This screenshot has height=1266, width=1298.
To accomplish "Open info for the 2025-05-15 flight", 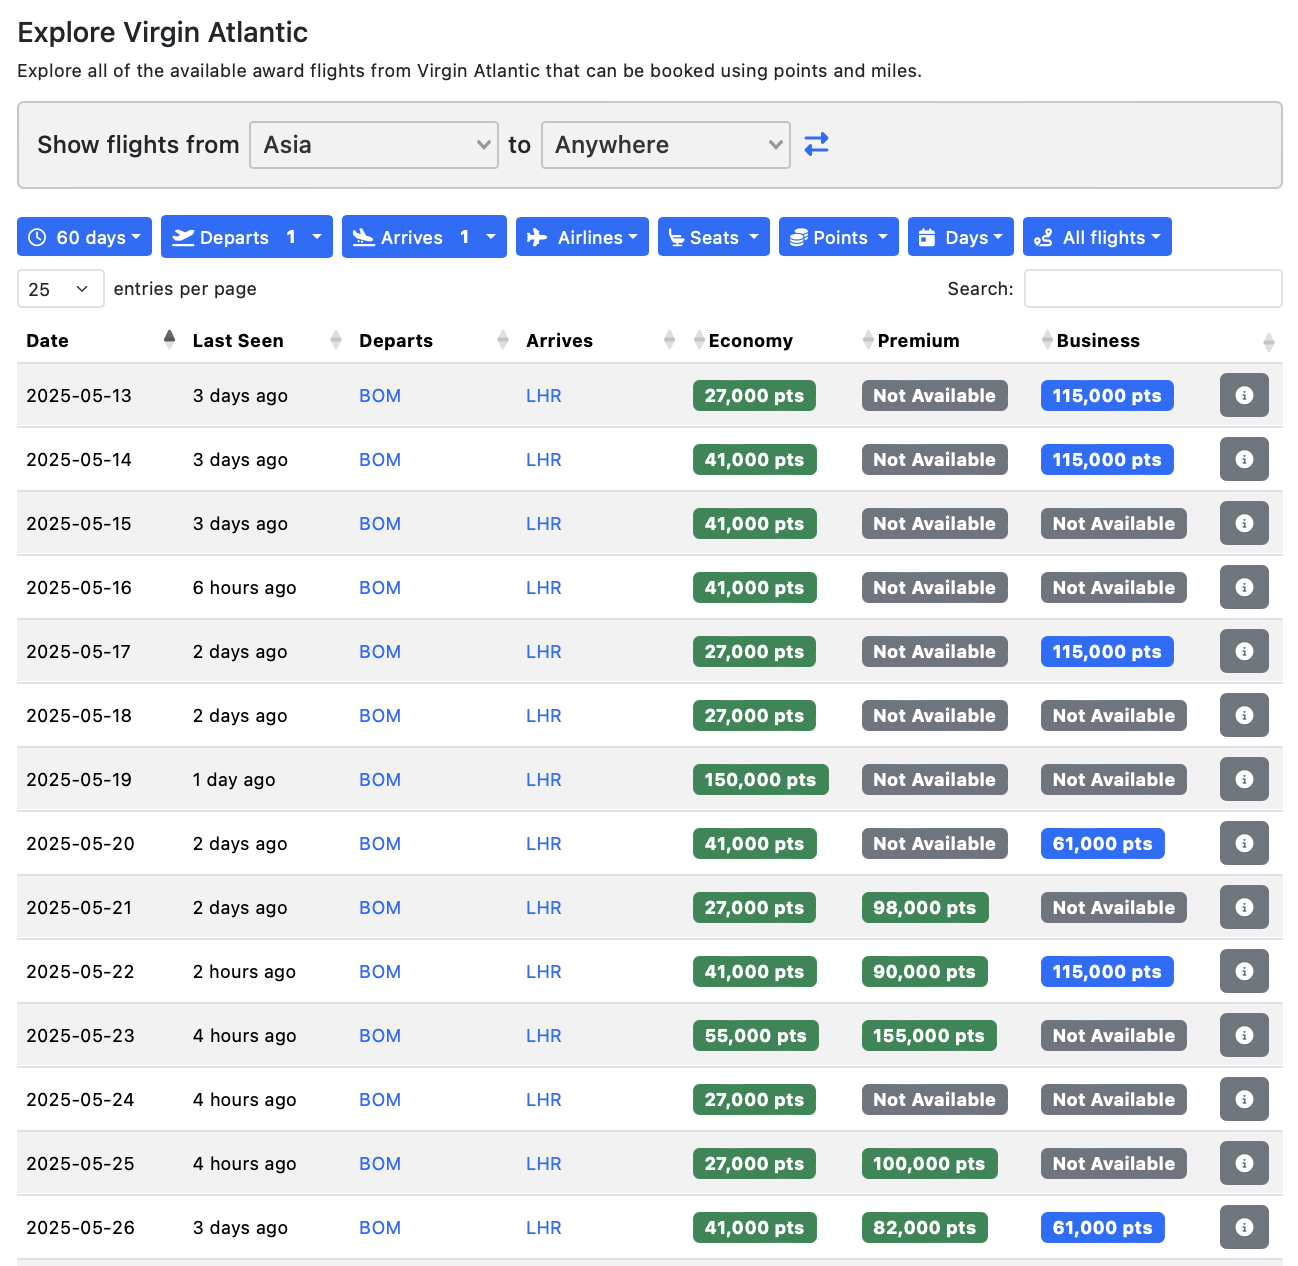I will [1244, 523].
